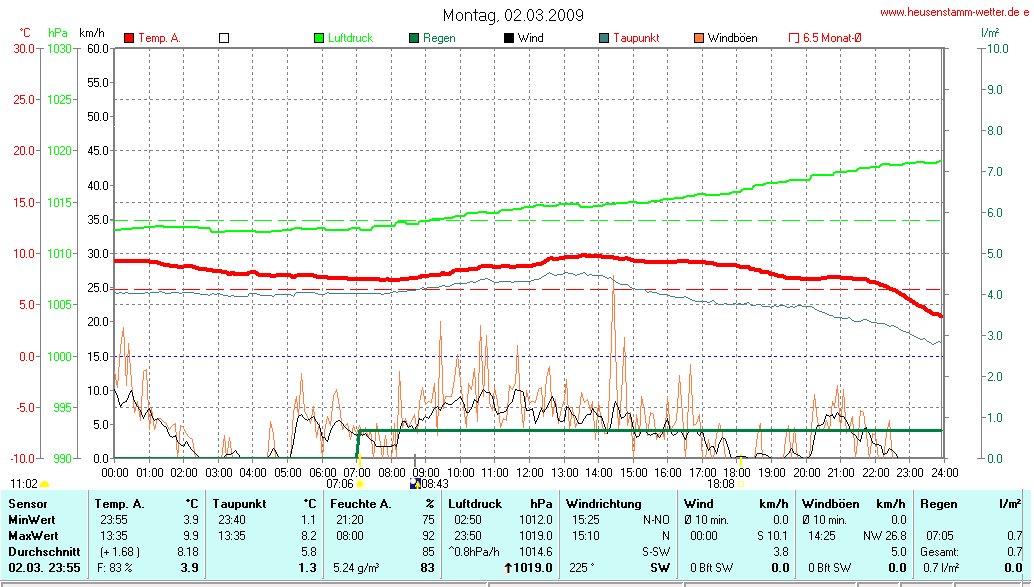This screenshot has height=587, width=1034.
Task: Click the yellow dot beside 11:02
Action: point(44,485)
